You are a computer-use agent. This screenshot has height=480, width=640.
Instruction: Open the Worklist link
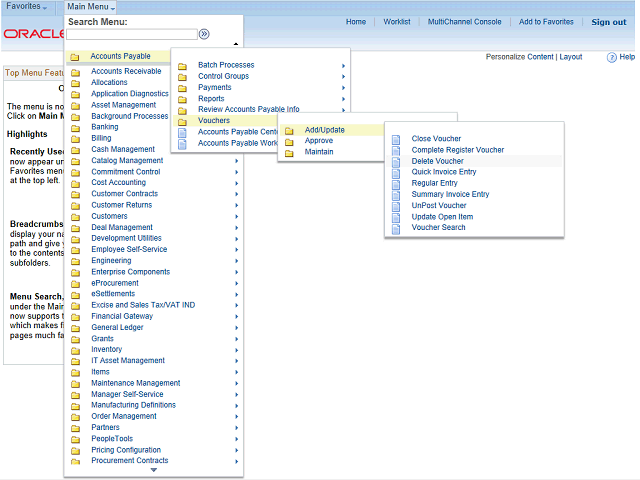[396, 22]
